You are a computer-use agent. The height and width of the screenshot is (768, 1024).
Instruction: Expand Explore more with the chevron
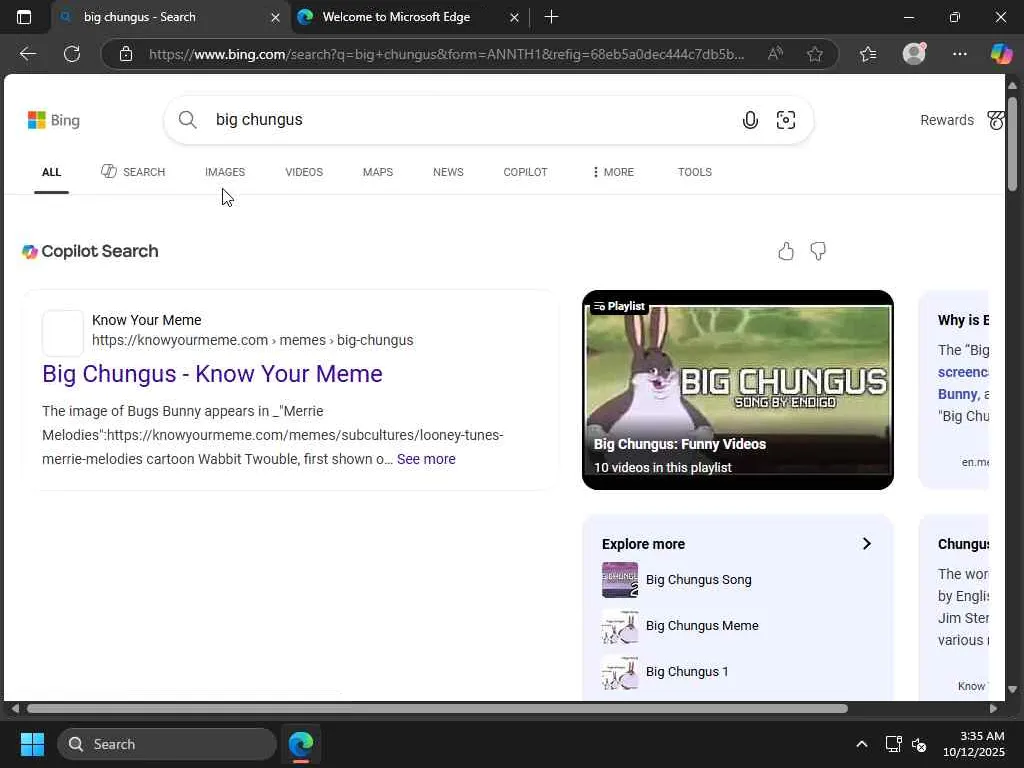[x=867, y=543]
